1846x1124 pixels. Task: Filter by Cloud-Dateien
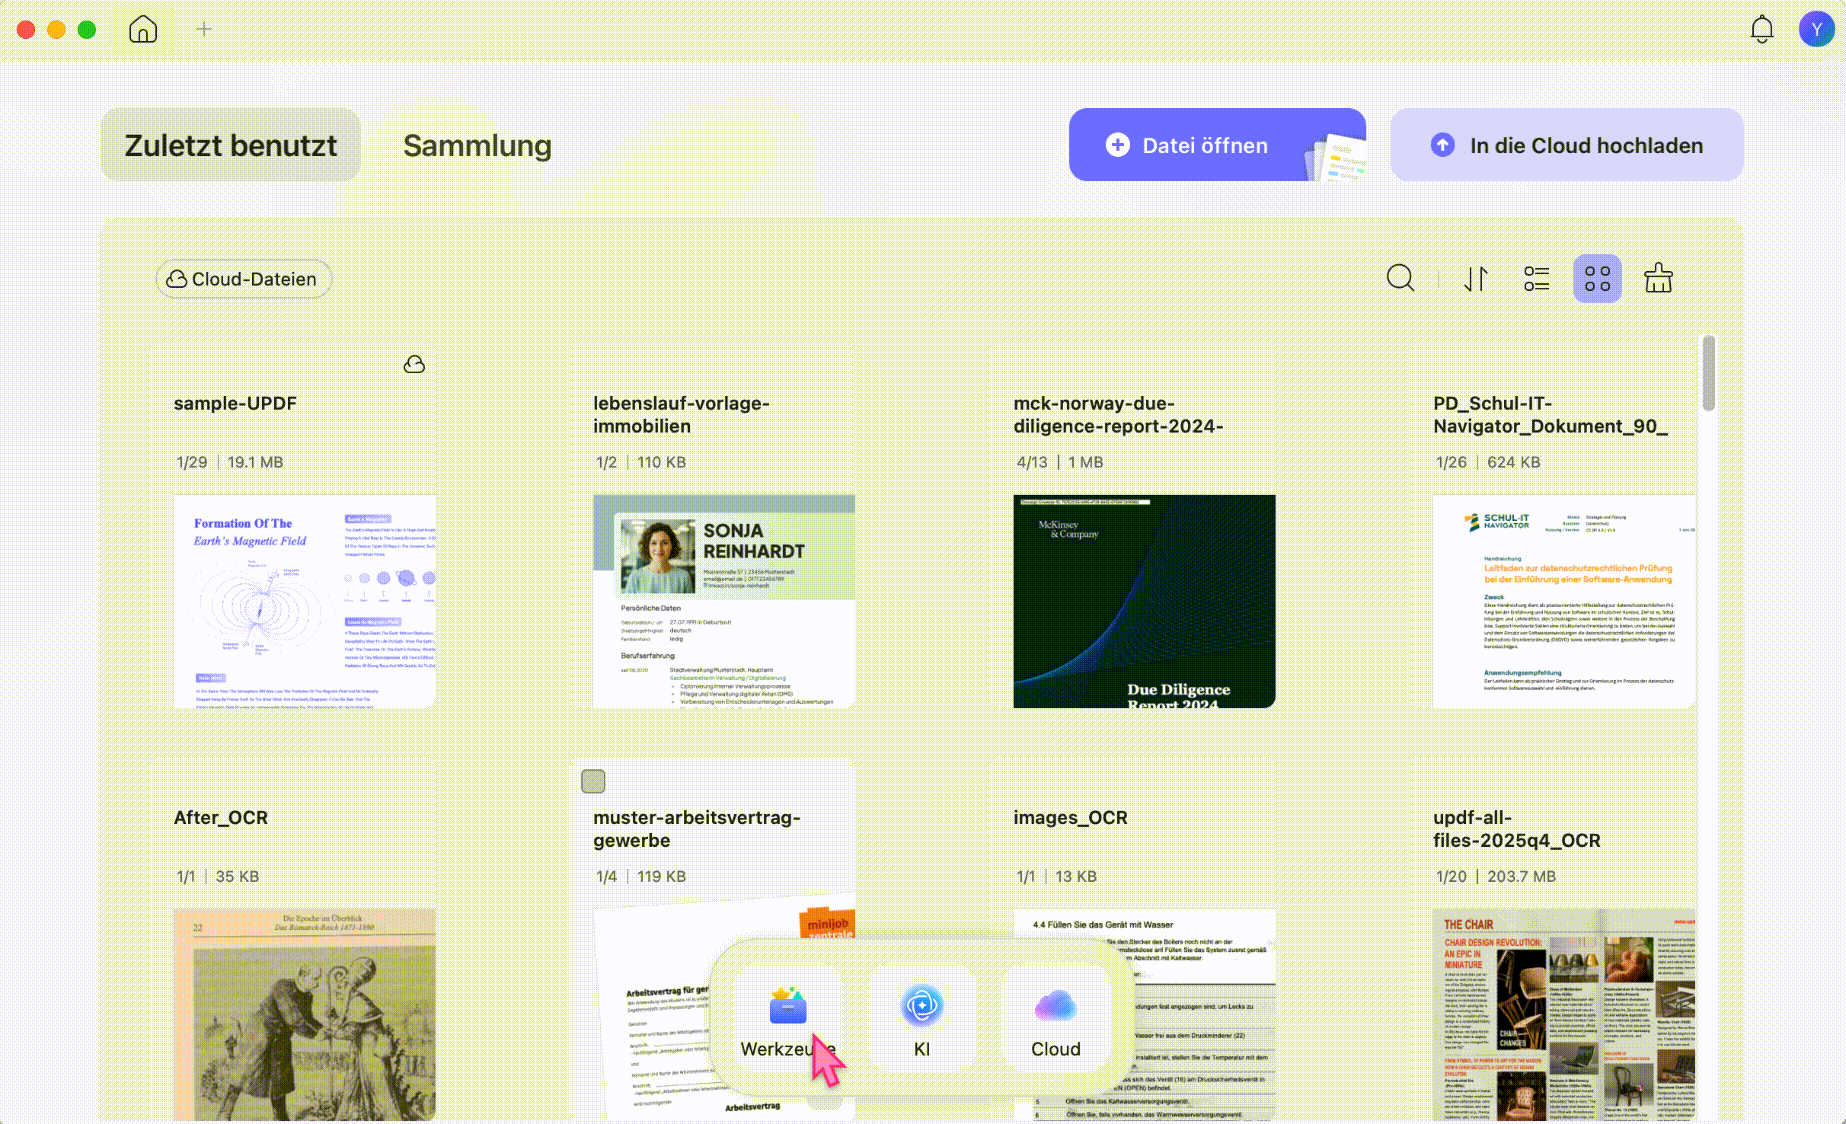point(243,279)
